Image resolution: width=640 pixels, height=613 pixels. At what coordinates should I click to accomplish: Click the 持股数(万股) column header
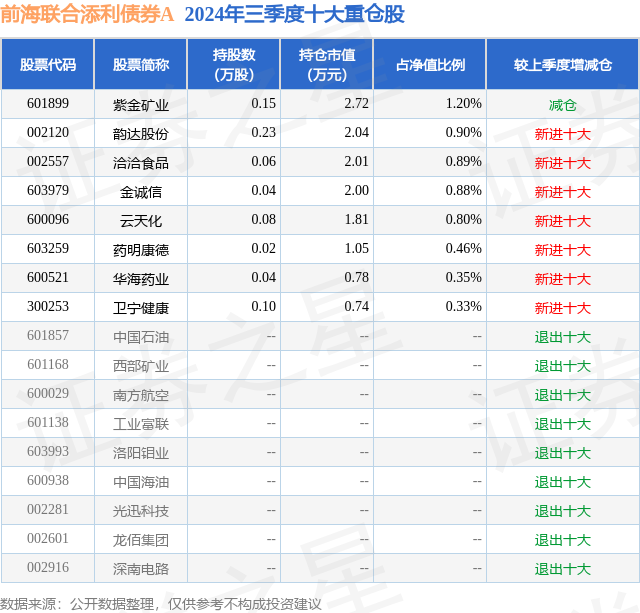pos(234,64)
